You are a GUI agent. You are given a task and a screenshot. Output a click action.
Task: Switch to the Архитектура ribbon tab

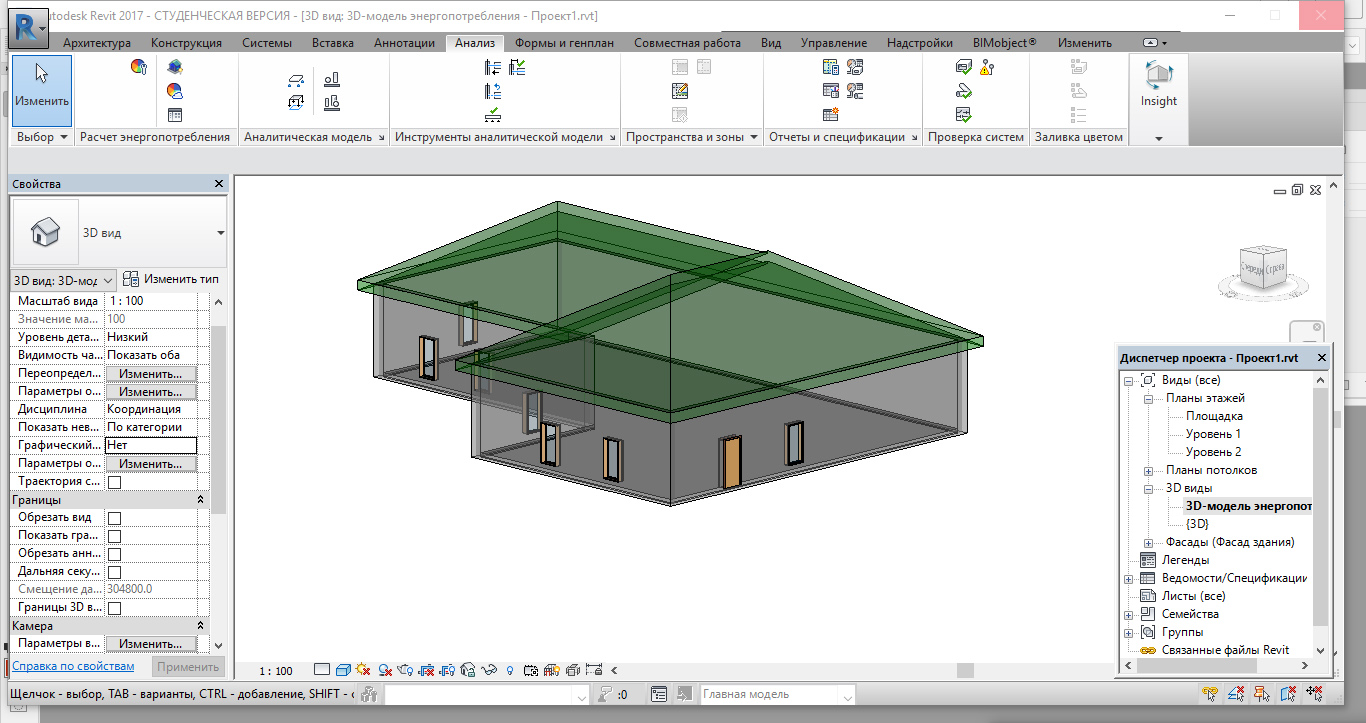coord(97,43)
